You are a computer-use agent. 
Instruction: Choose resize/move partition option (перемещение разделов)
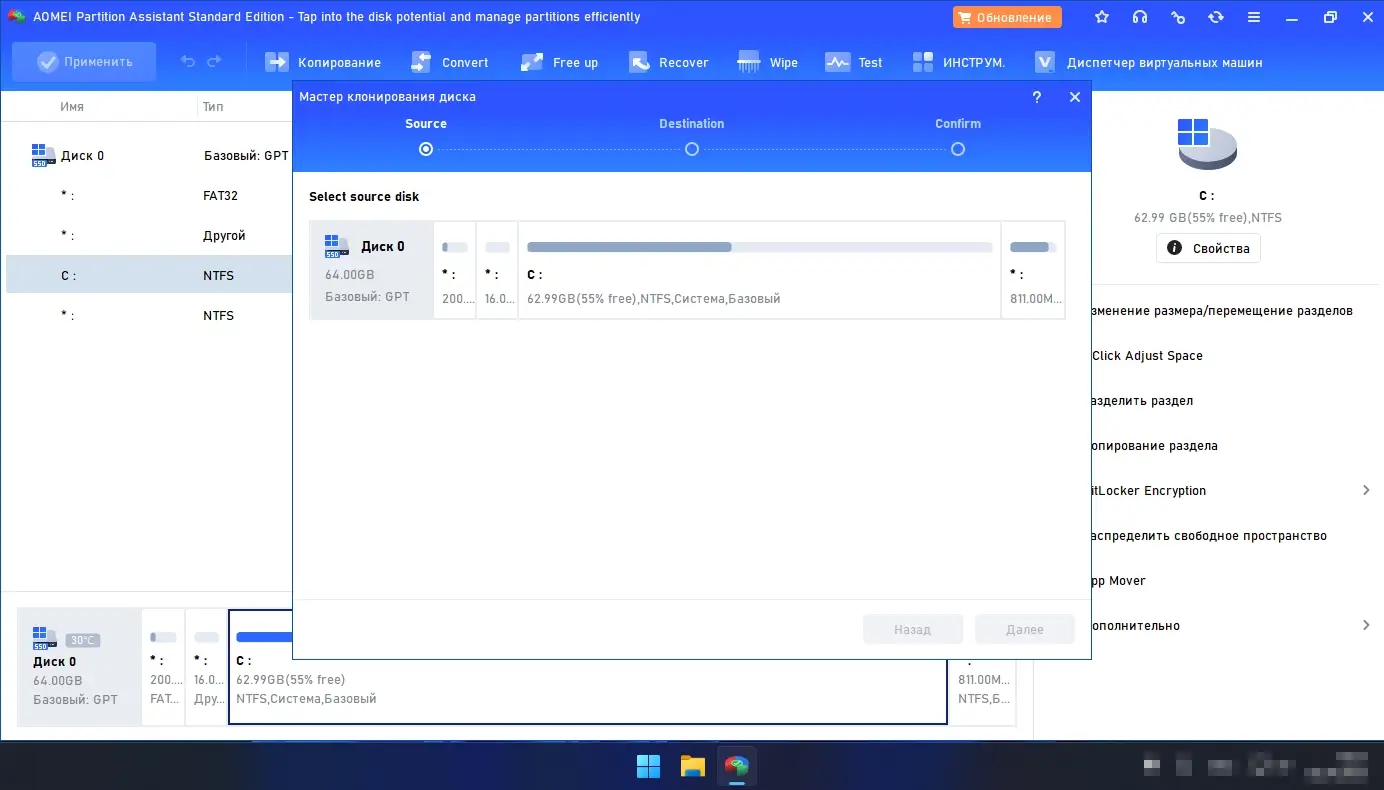point(1222,311)
